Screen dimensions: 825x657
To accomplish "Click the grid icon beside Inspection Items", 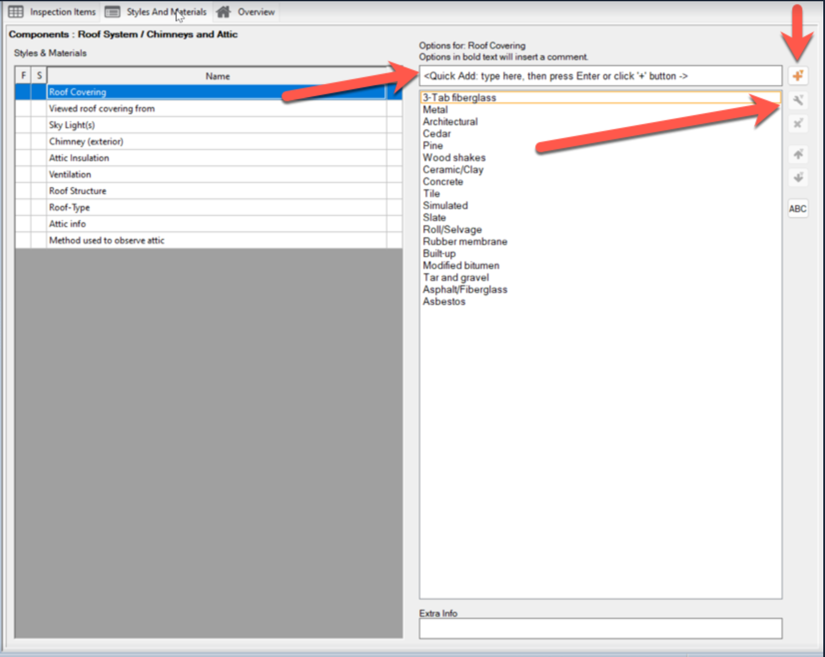I will [x=16, y=12].
